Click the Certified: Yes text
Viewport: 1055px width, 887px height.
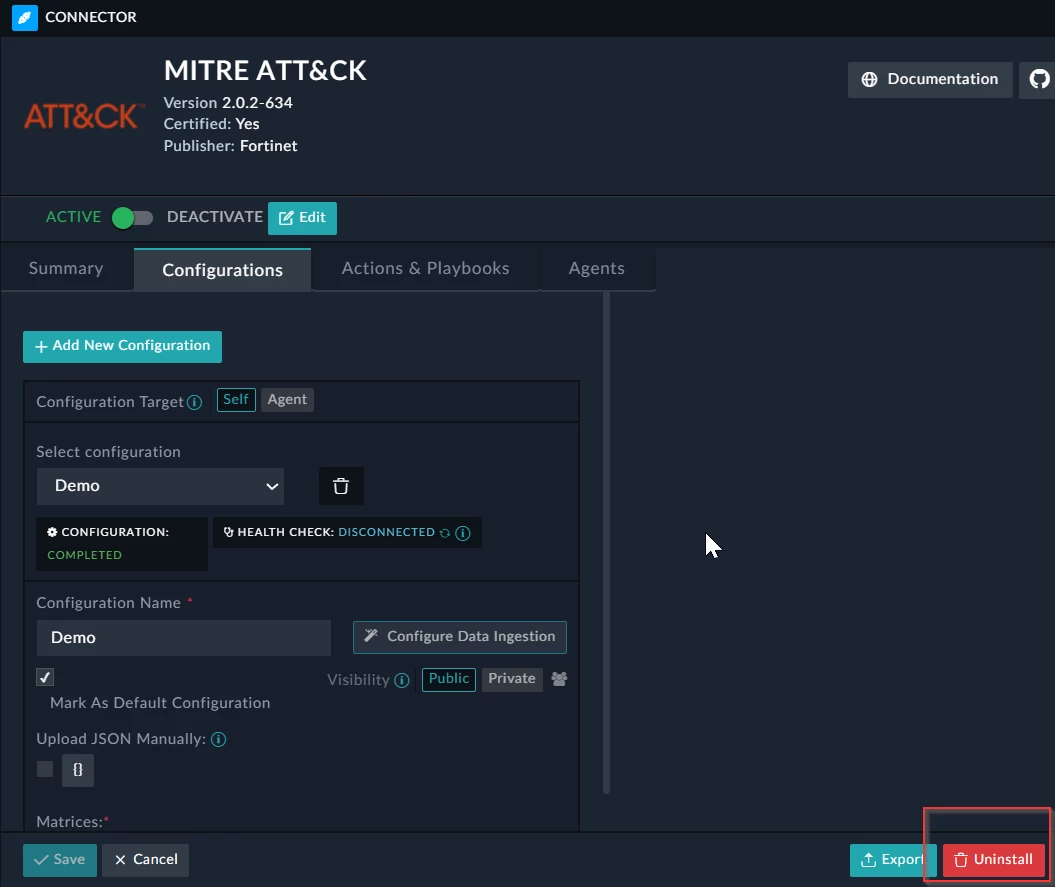[x=211, y=124]
